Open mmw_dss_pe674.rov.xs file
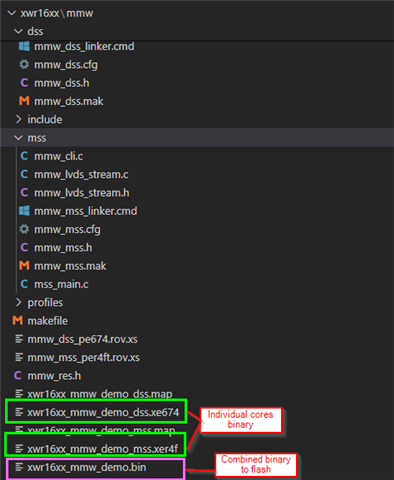 82,339
